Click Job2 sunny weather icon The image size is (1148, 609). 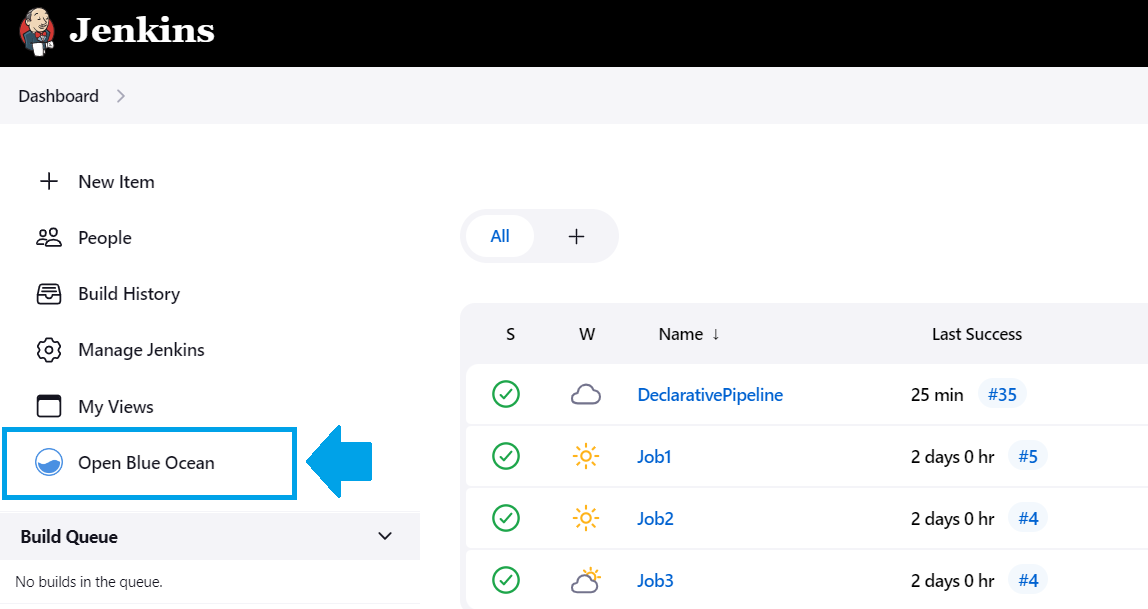(x=586, y=519)
